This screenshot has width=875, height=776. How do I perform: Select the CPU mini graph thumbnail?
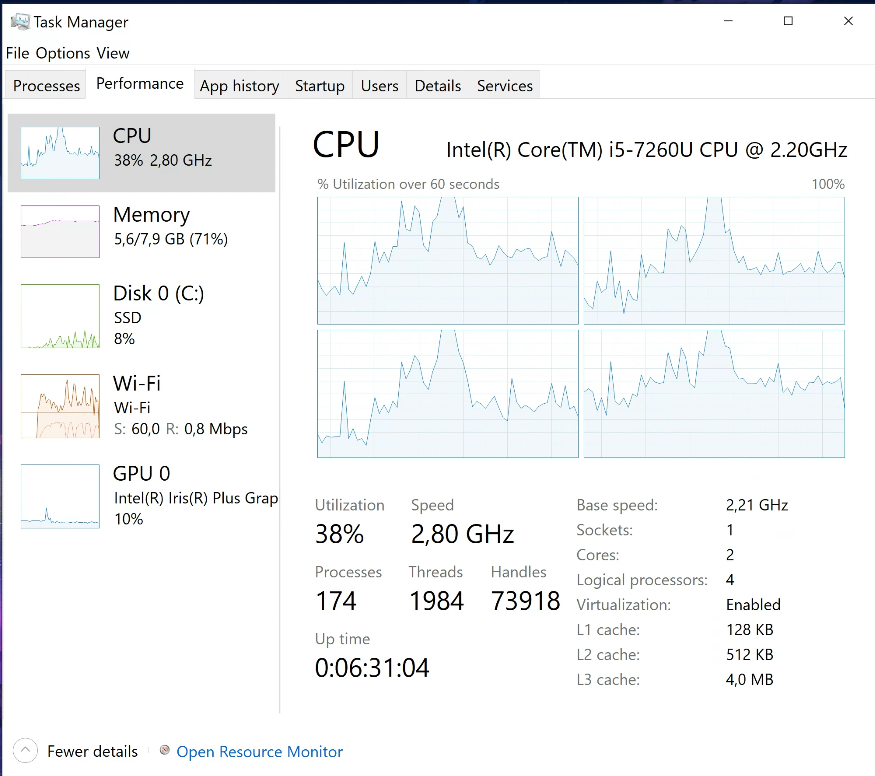coord(60,153)
